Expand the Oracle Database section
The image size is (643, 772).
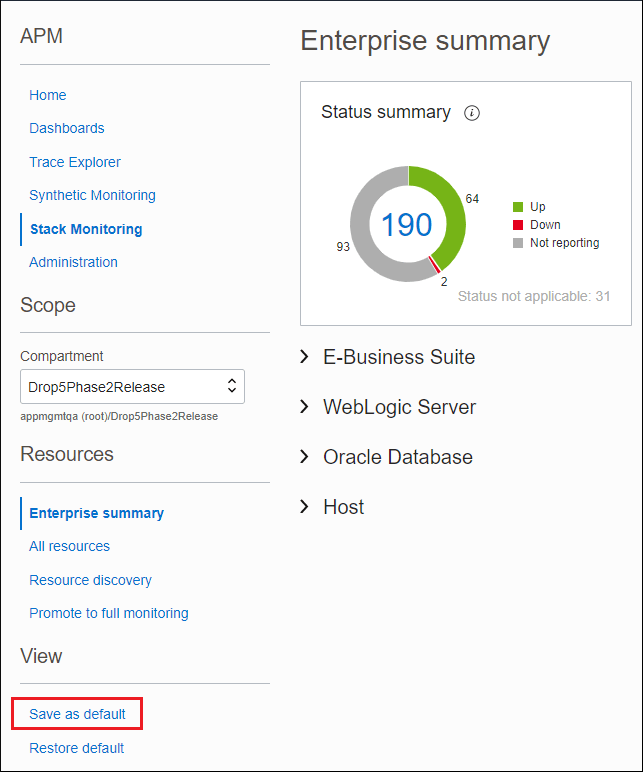[x=305, y=457]
